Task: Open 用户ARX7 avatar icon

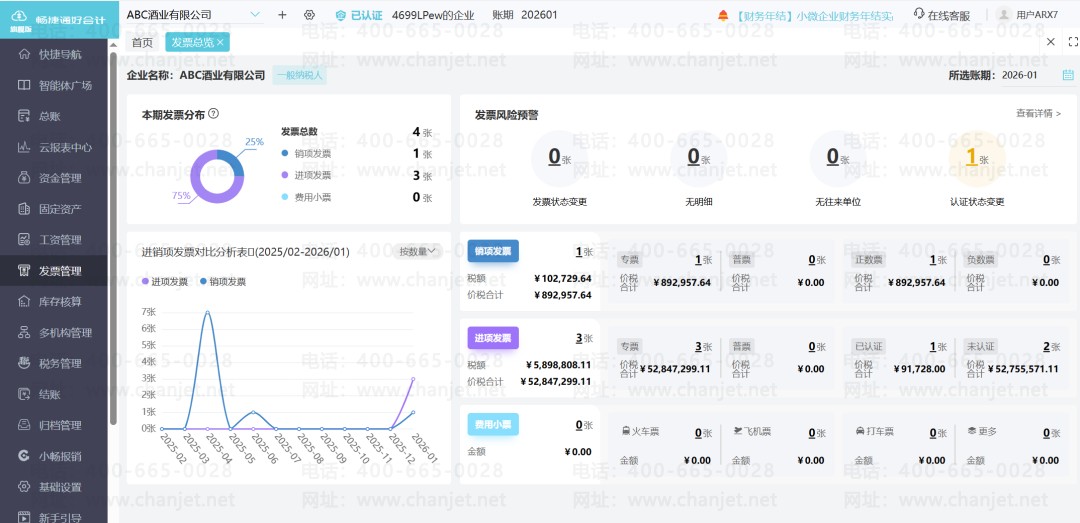Action: (1004, 14)
